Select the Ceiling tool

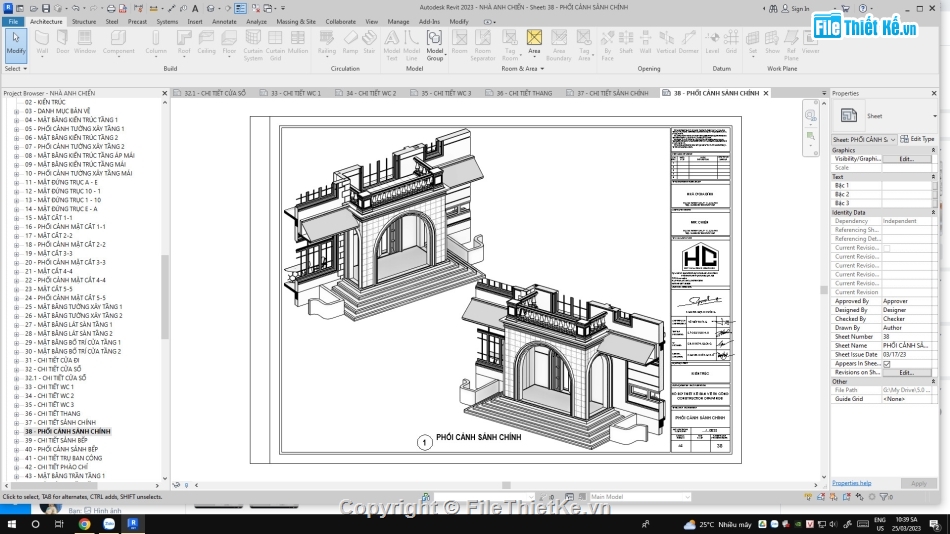point(206,42)
